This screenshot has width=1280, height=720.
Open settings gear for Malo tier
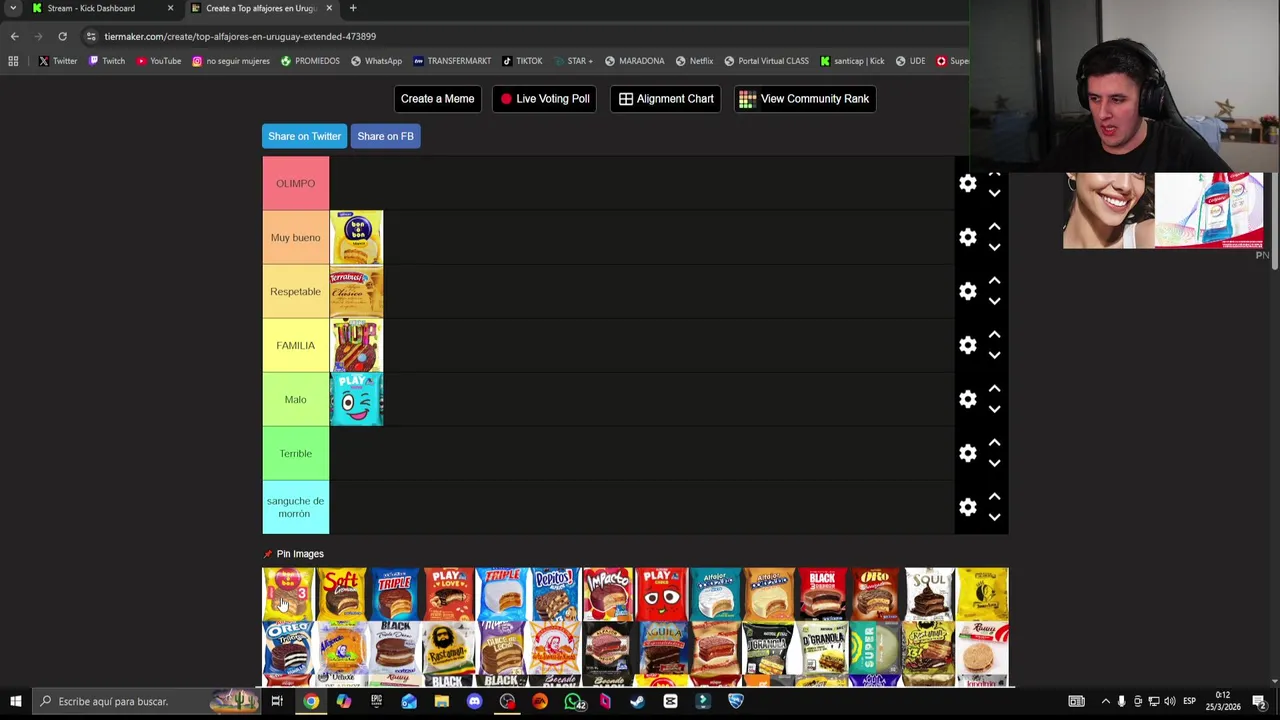[x=968, y=399]
